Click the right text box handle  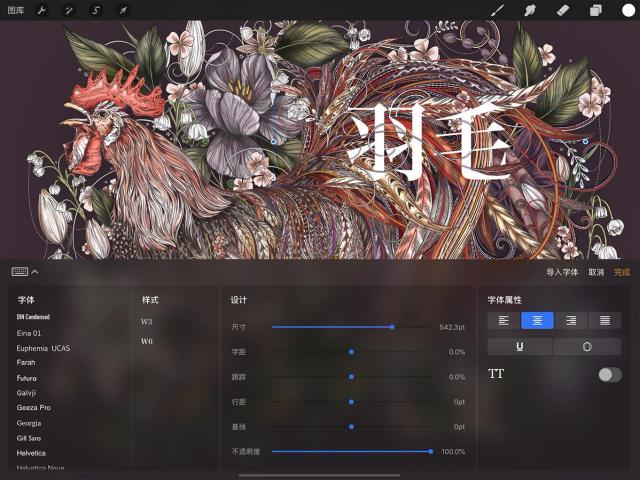coord(585,142)
